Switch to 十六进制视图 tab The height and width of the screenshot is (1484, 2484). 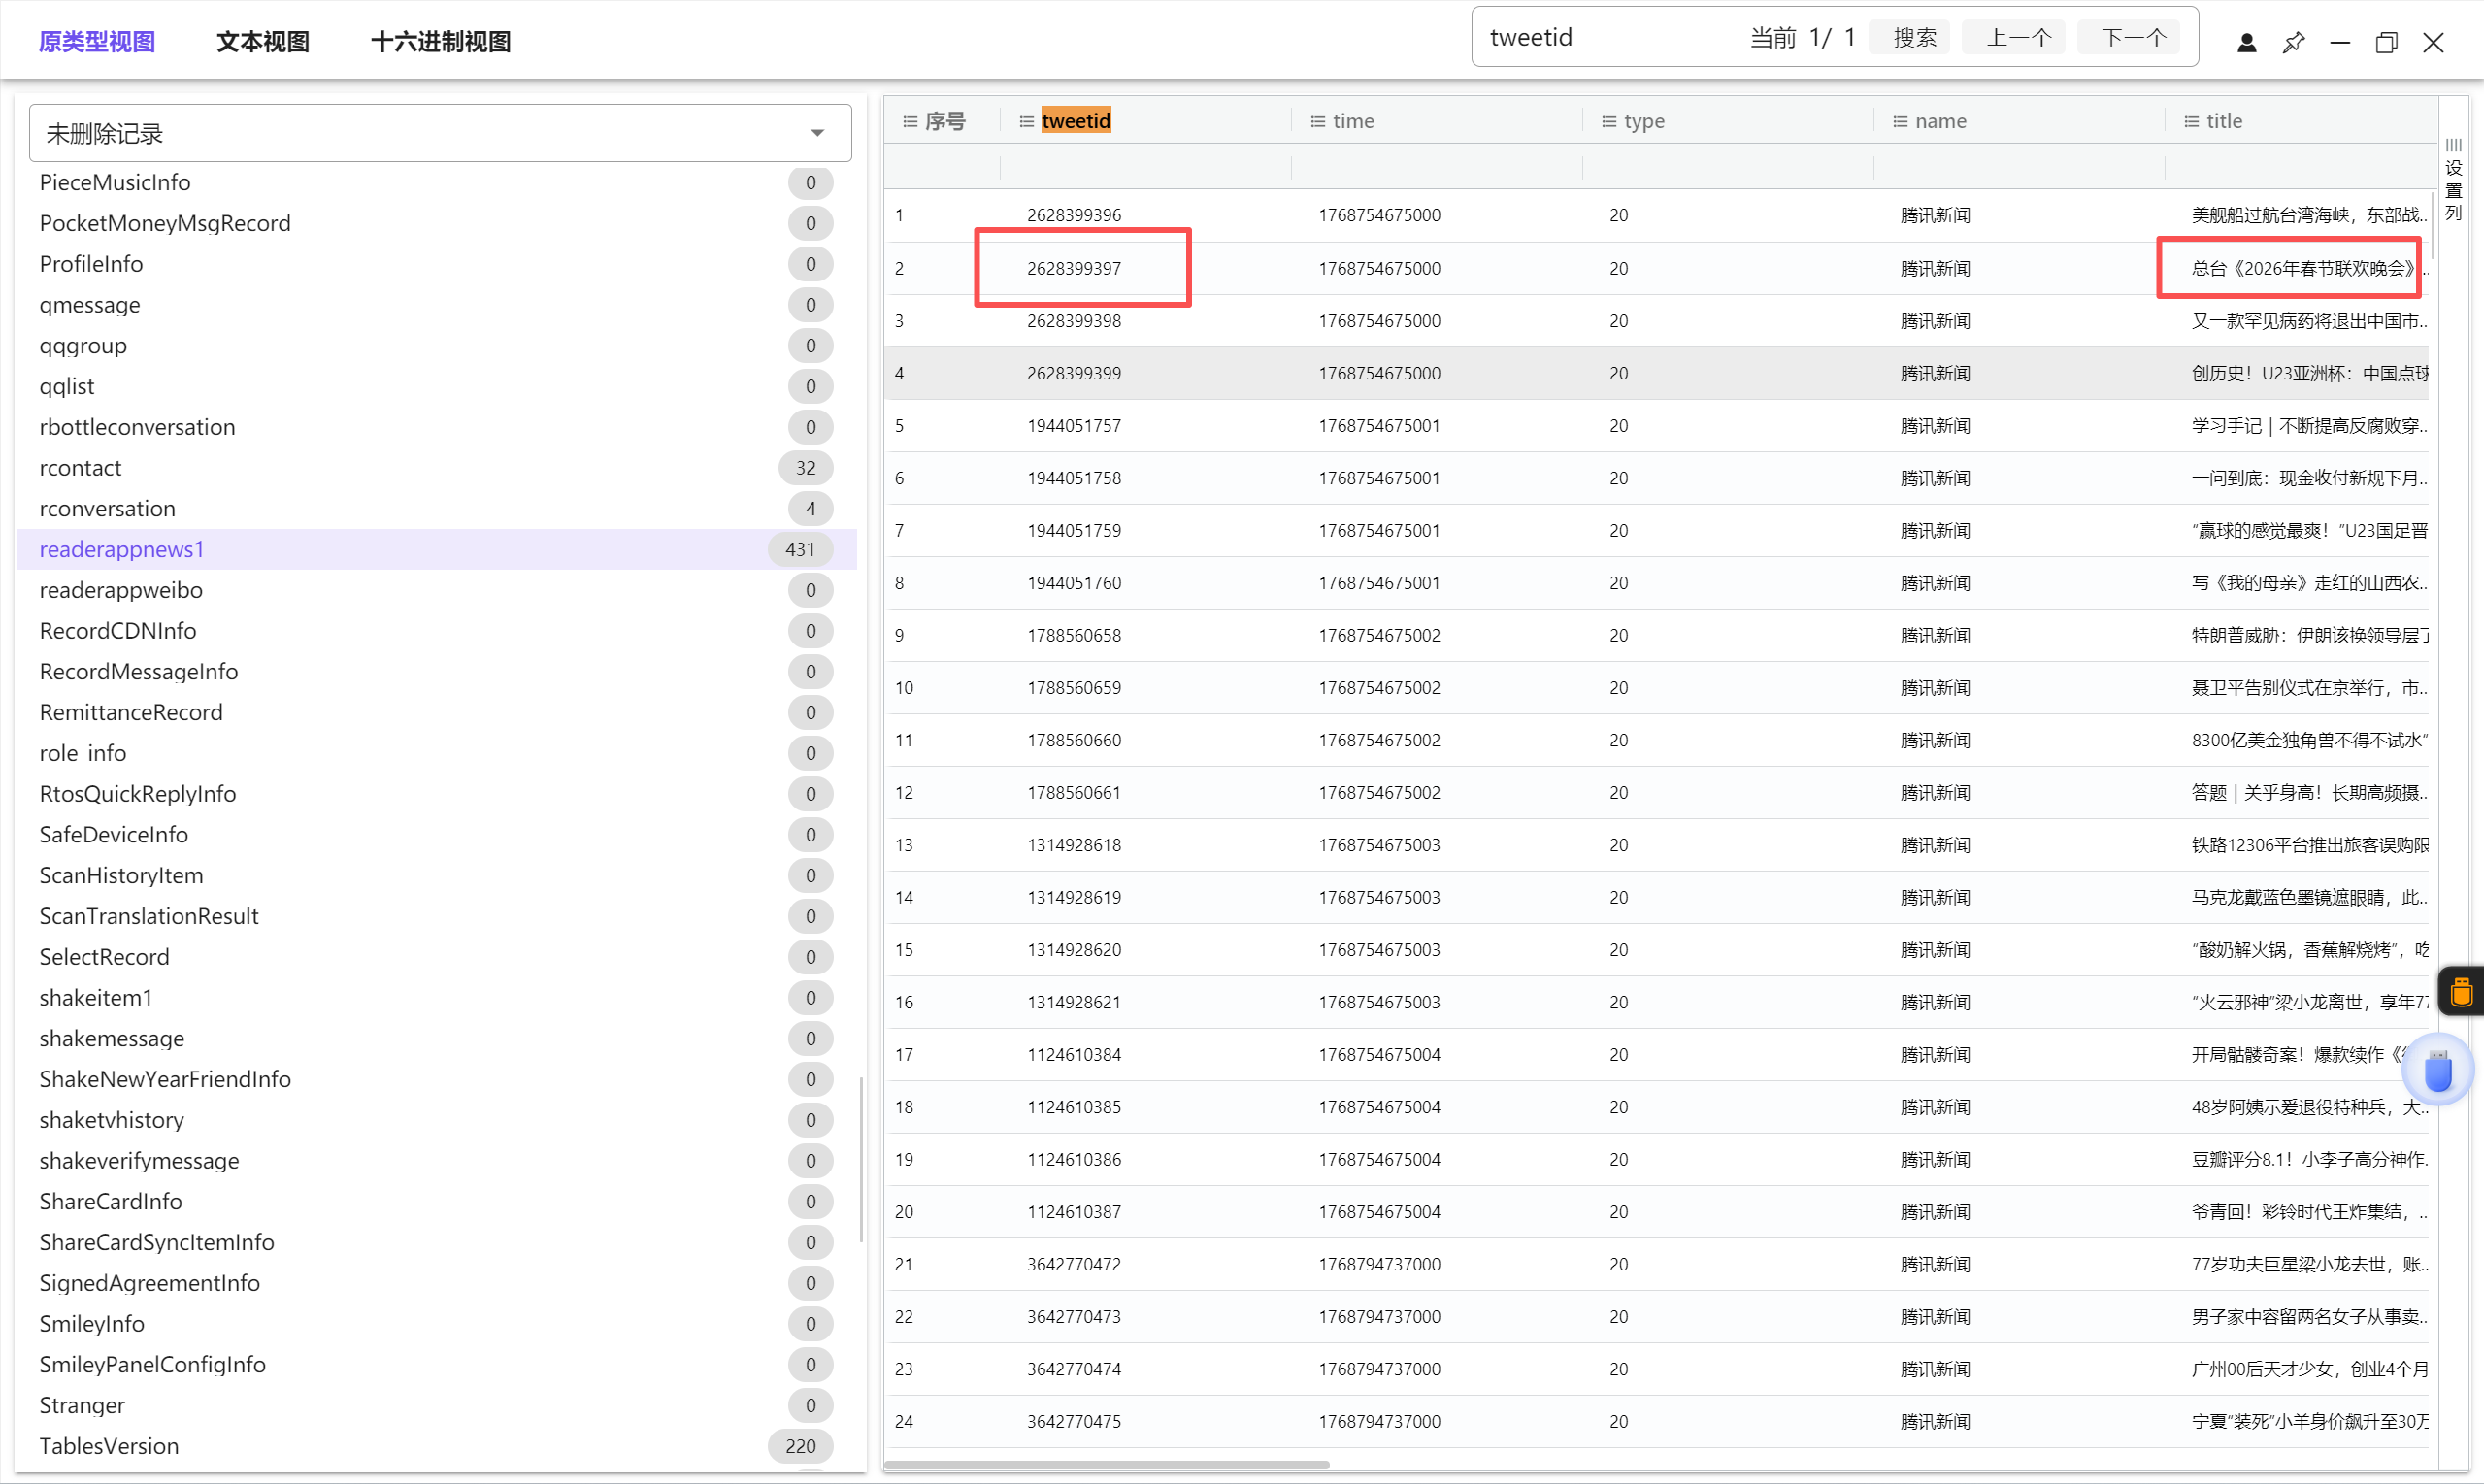pos(441,41)
